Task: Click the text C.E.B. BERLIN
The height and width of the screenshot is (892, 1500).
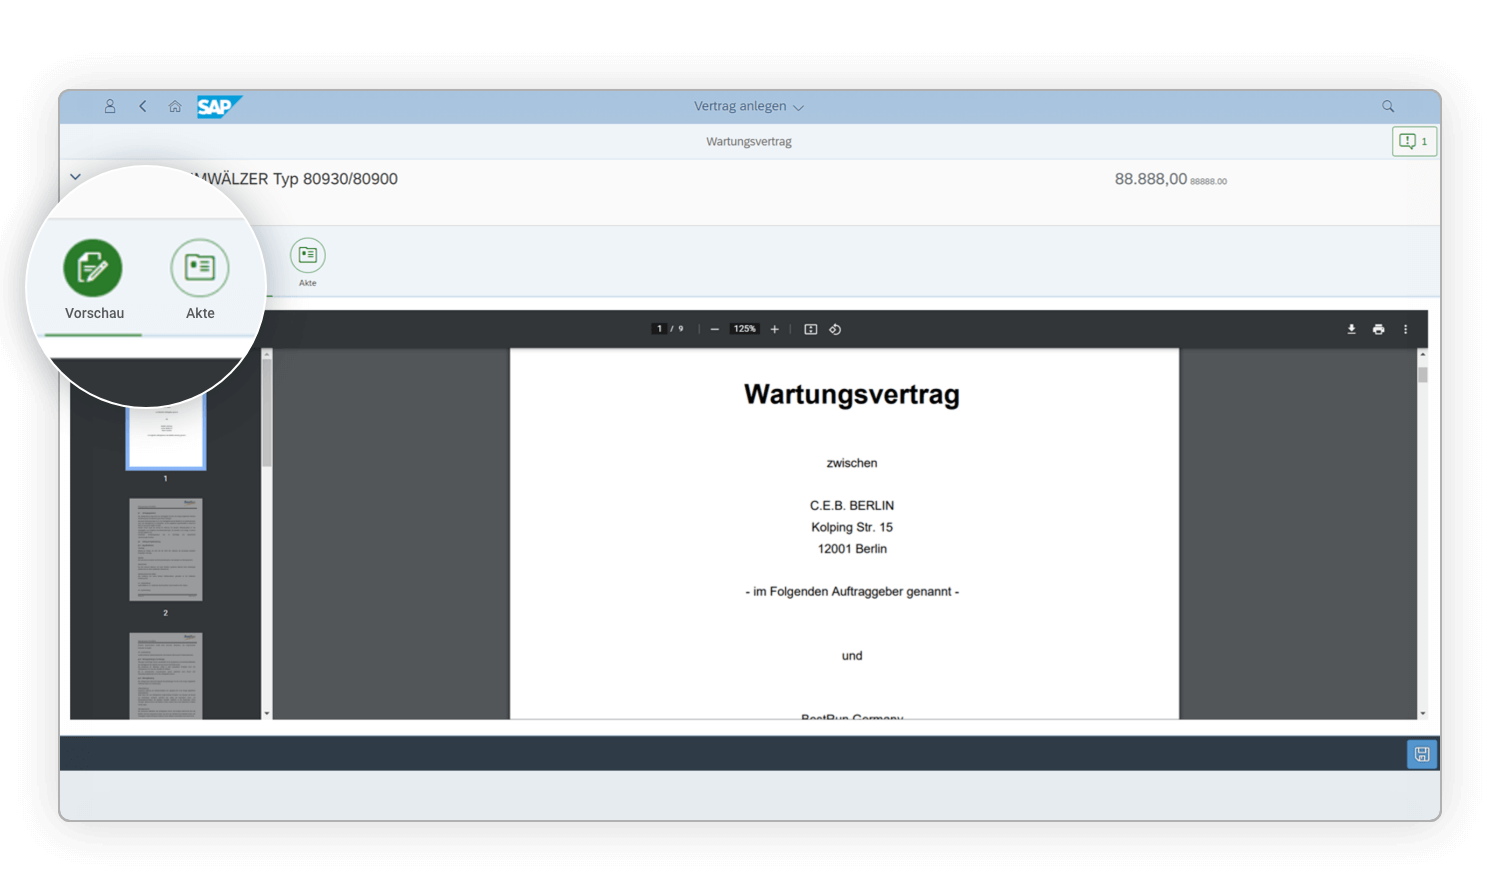Action: pyautogui.click(x=852, y=506)
